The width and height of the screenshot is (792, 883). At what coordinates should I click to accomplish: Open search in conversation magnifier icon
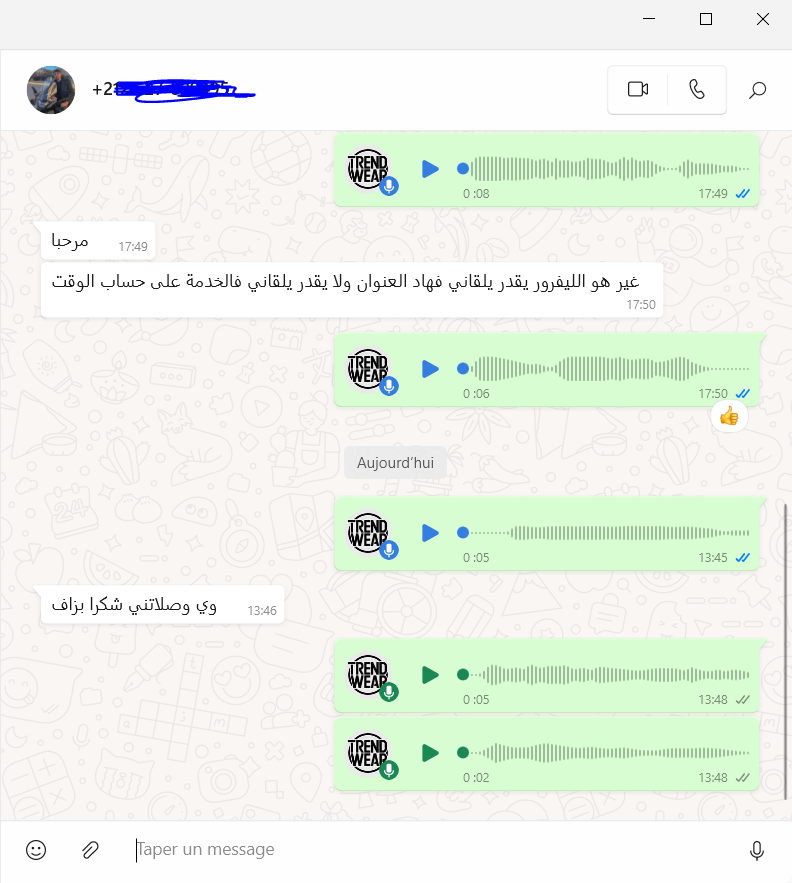pyautogui.click(x=757, y=90)
